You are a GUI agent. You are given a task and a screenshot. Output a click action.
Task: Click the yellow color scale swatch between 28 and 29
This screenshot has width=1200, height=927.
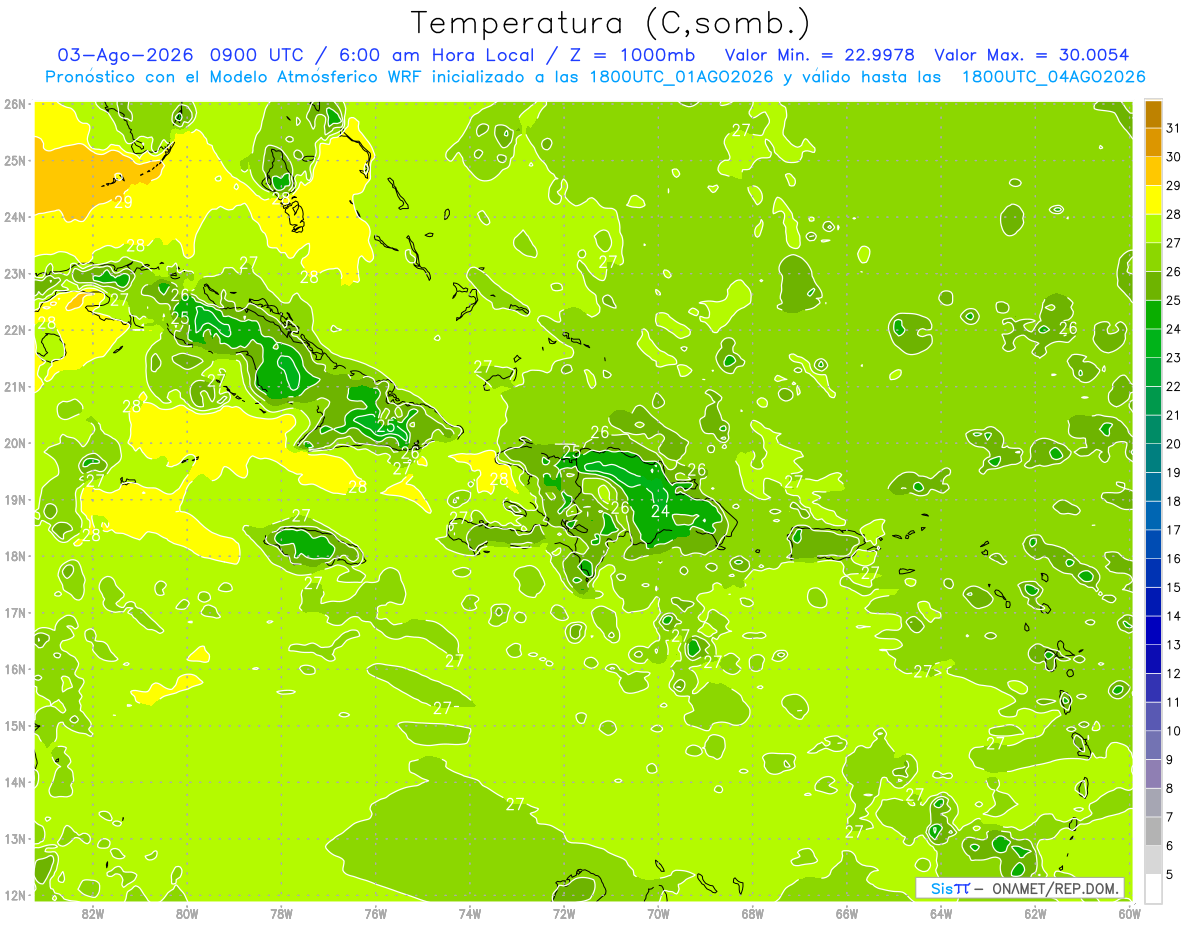[1153, 200]
